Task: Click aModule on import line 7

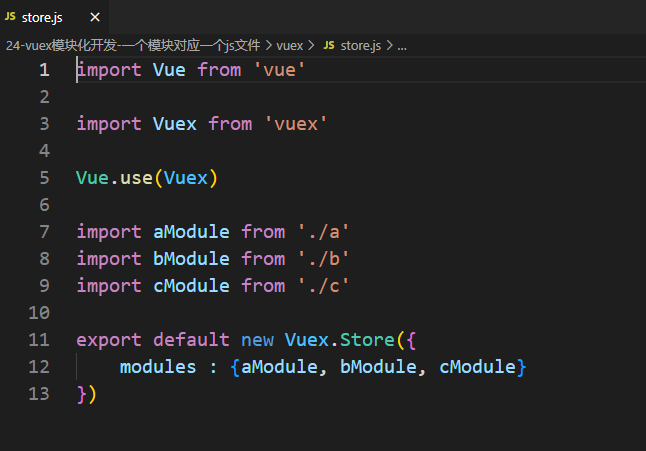Action: [x=191, y=232]
